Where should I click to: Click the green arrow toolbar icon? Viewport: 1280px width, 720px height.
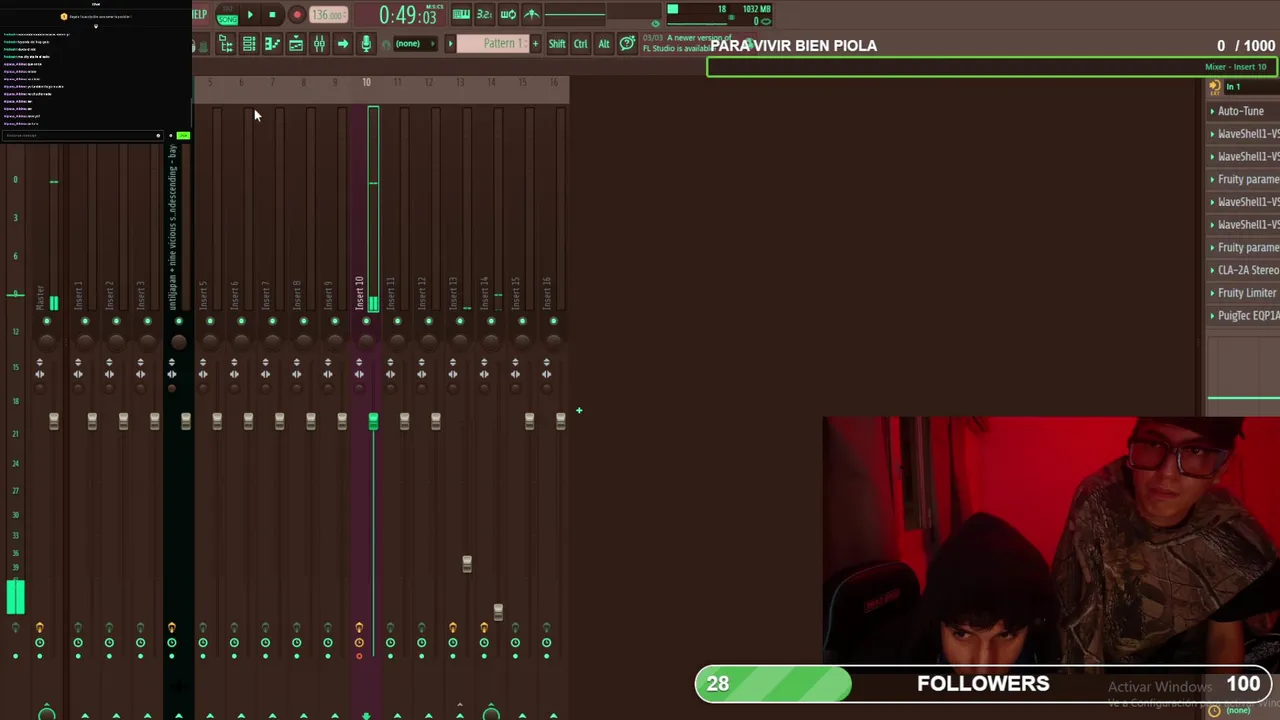pos(342,44)
